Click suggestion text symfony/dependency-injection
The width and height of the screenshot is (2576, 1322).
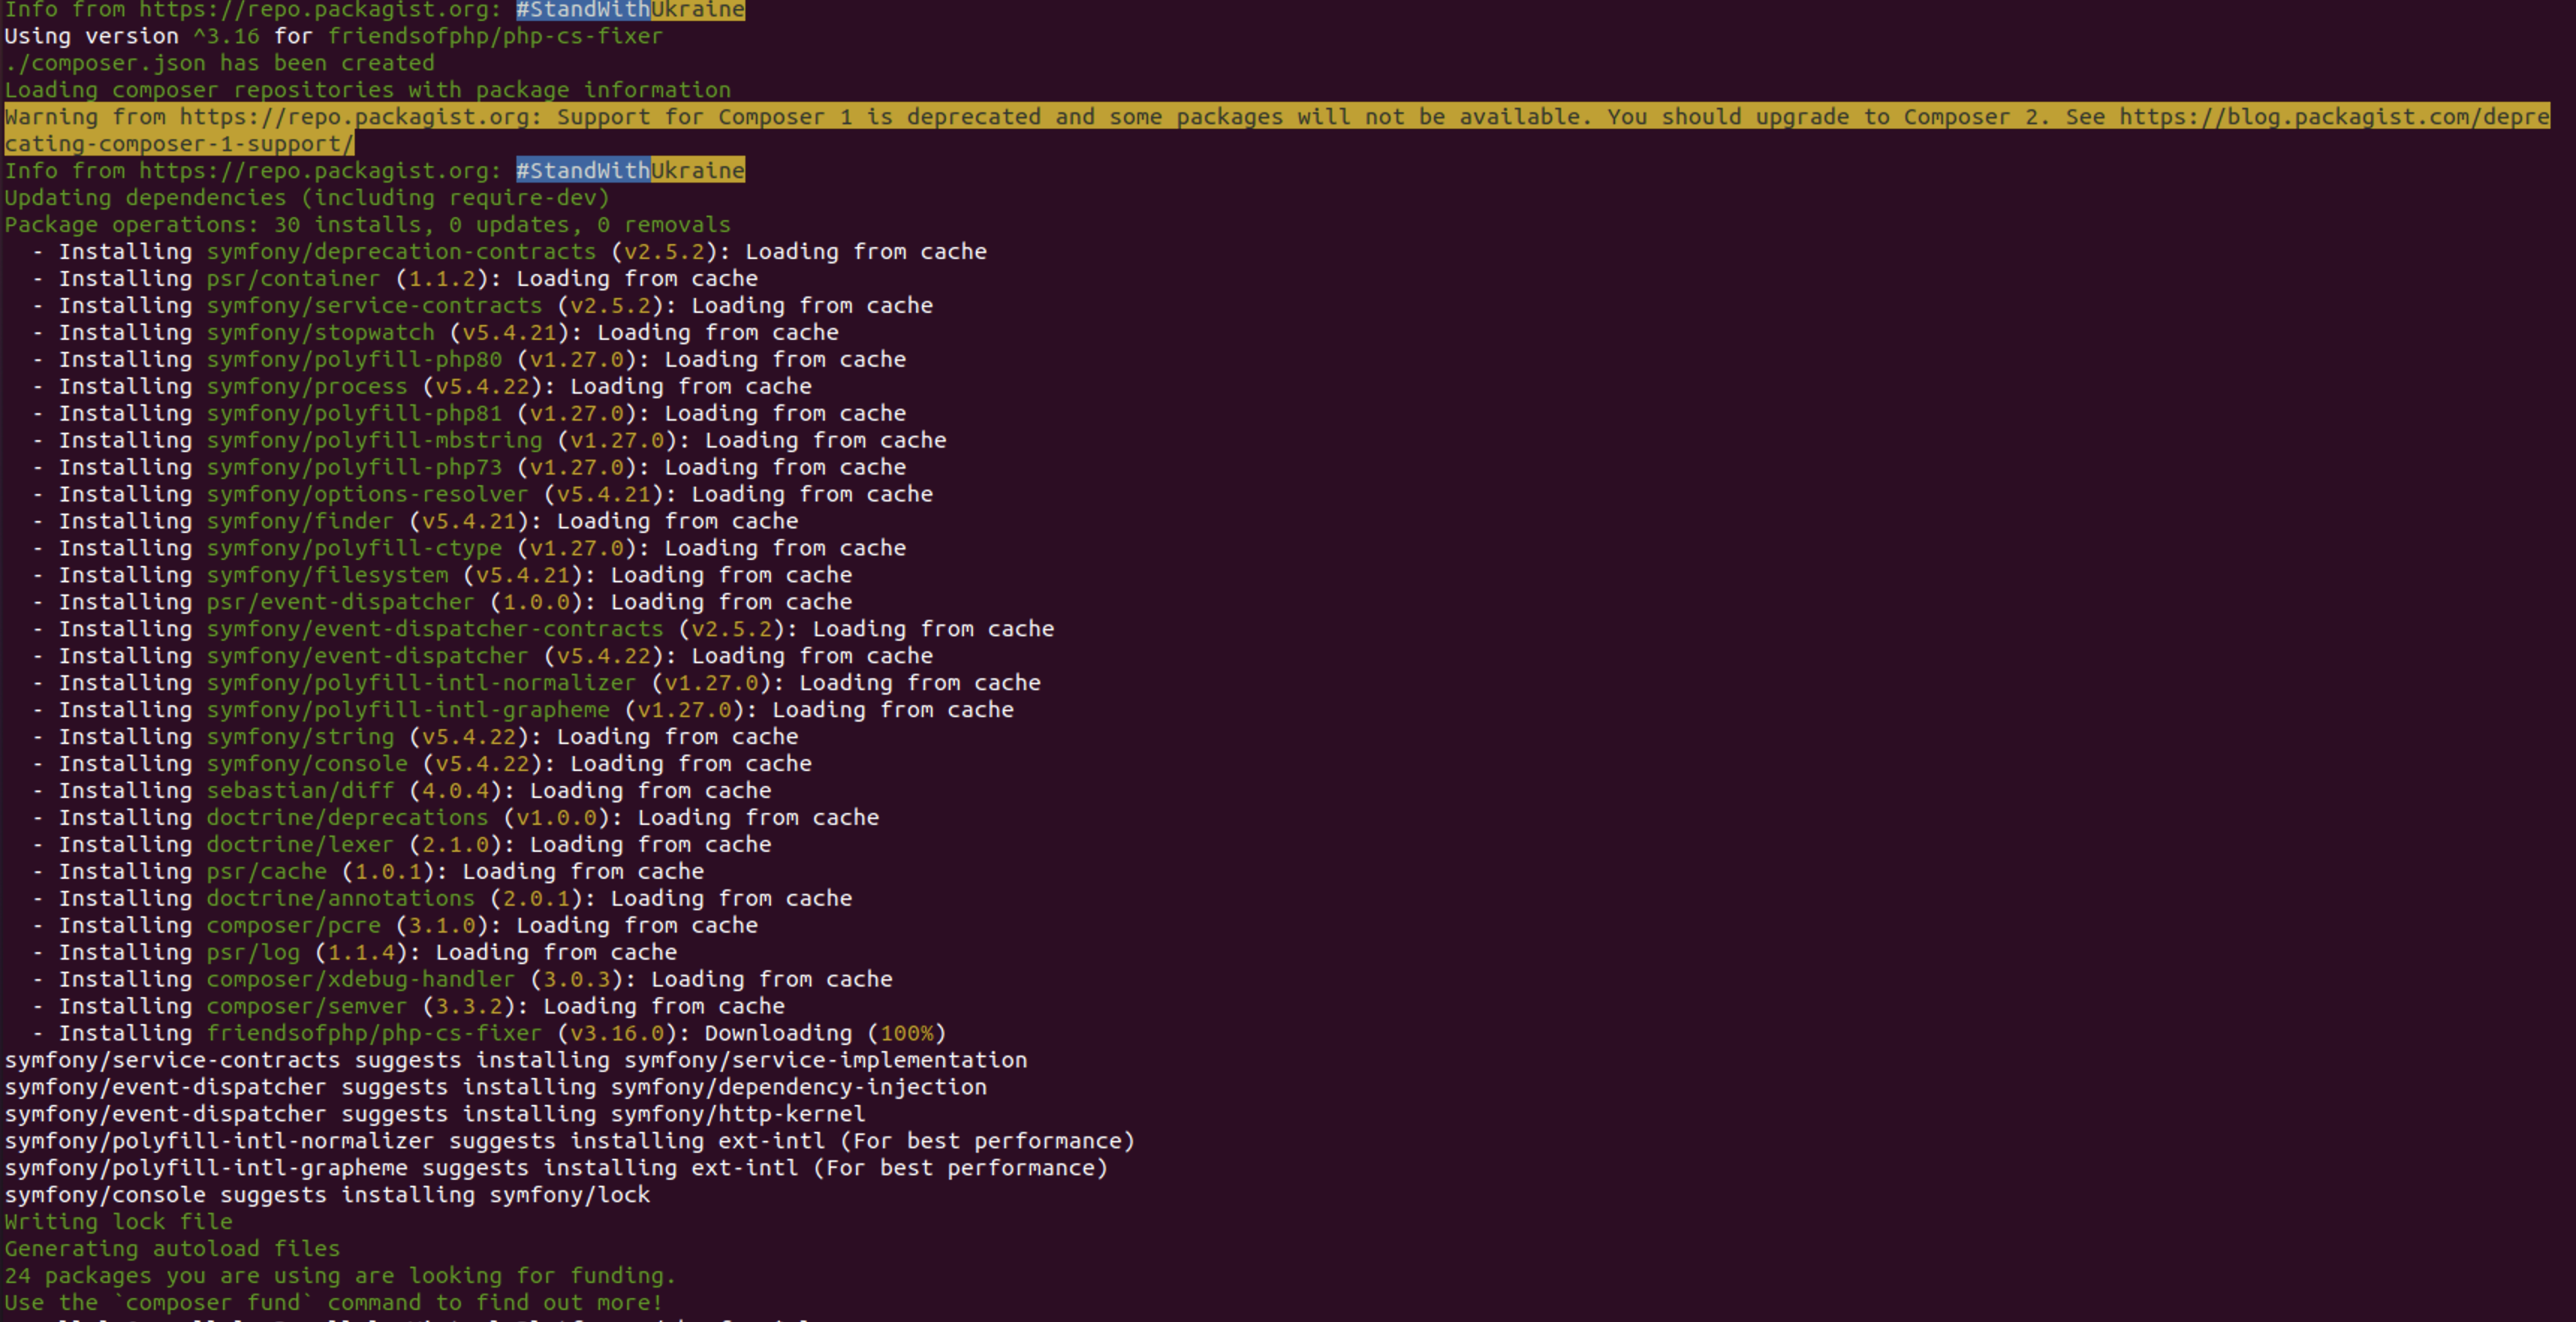(799, 1088)
